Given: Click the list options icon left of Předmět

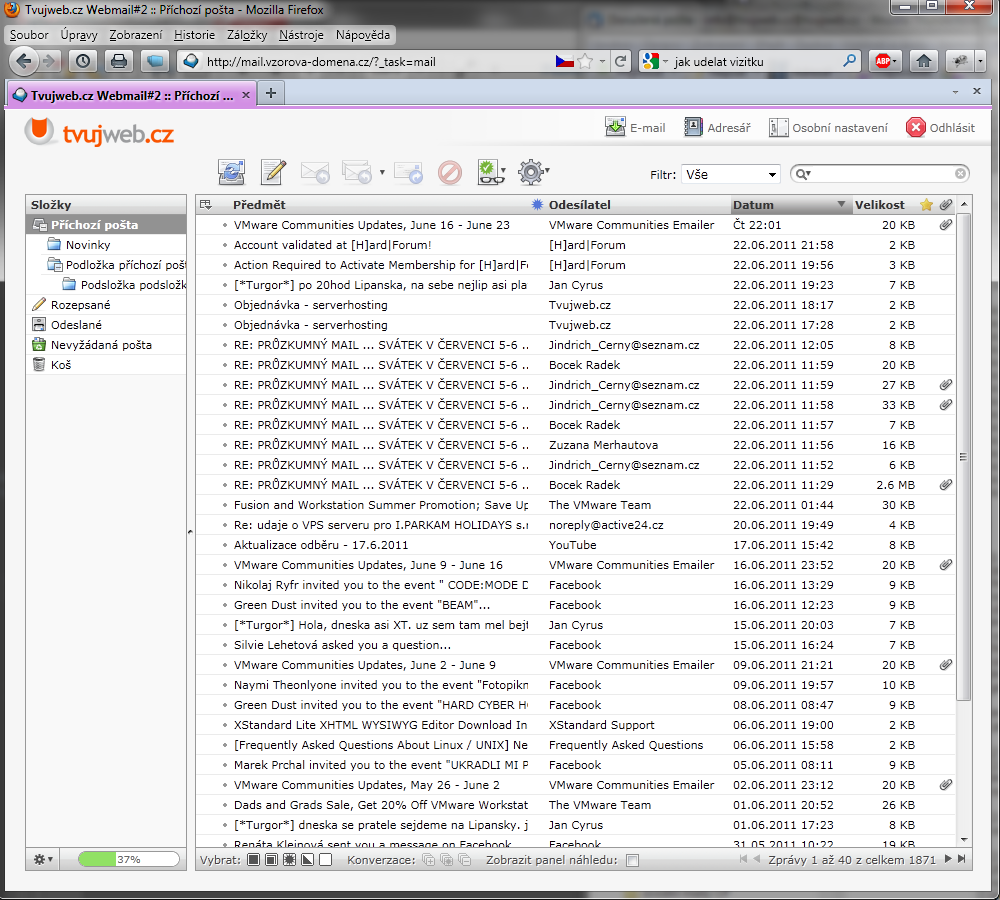Looking at the screenshot, I should point(206,205).
